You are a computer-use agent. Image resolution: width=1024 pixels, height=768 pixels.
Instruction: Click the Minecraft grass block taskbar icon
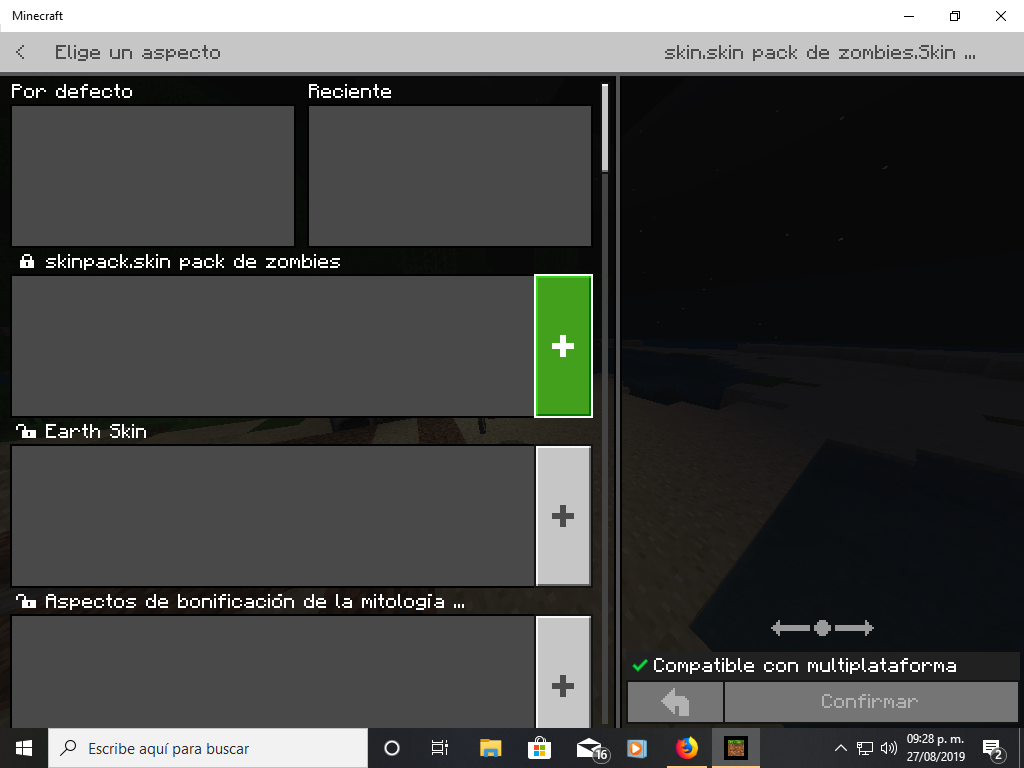point(735,748)
